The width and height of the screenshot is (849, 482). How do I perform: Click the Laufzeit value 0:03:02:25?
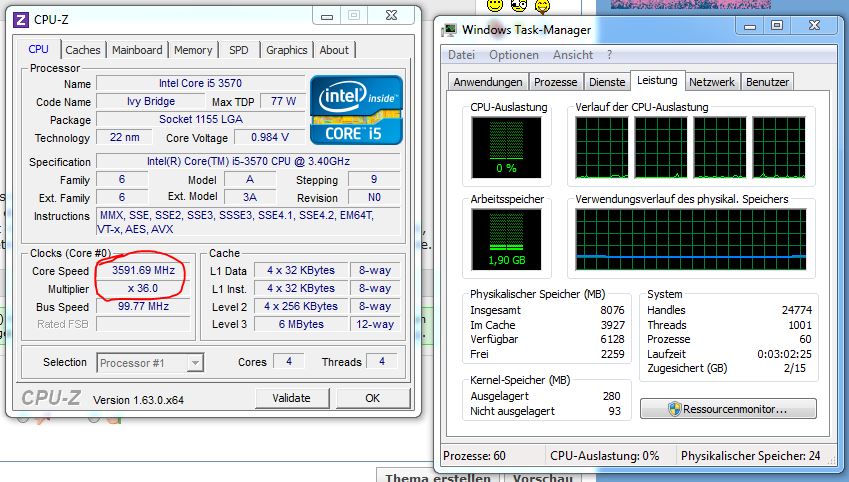pos(784,354)
